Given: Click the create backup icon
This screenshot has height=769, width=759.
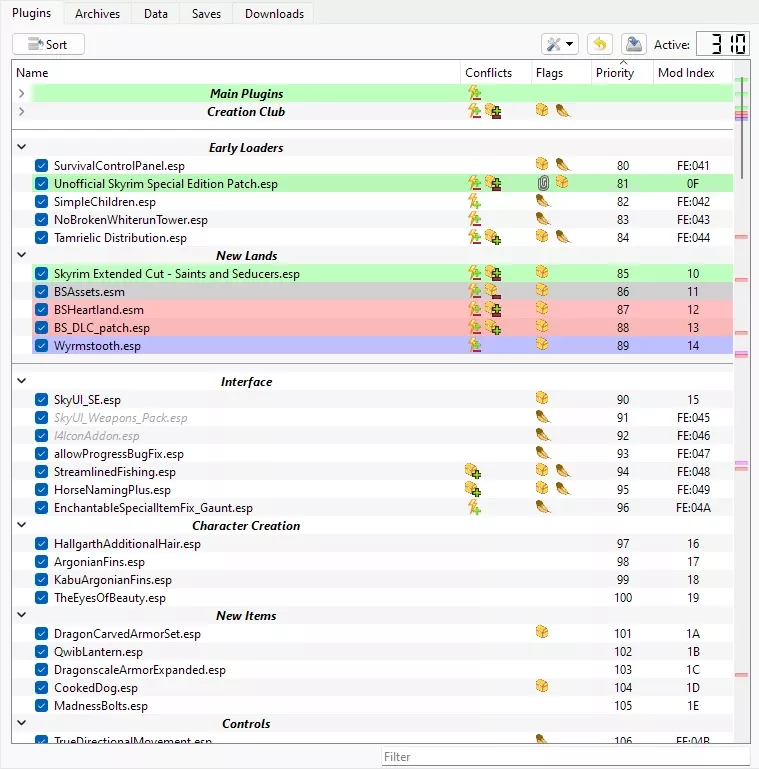Looking at the screenshot, I should point(633,45).
